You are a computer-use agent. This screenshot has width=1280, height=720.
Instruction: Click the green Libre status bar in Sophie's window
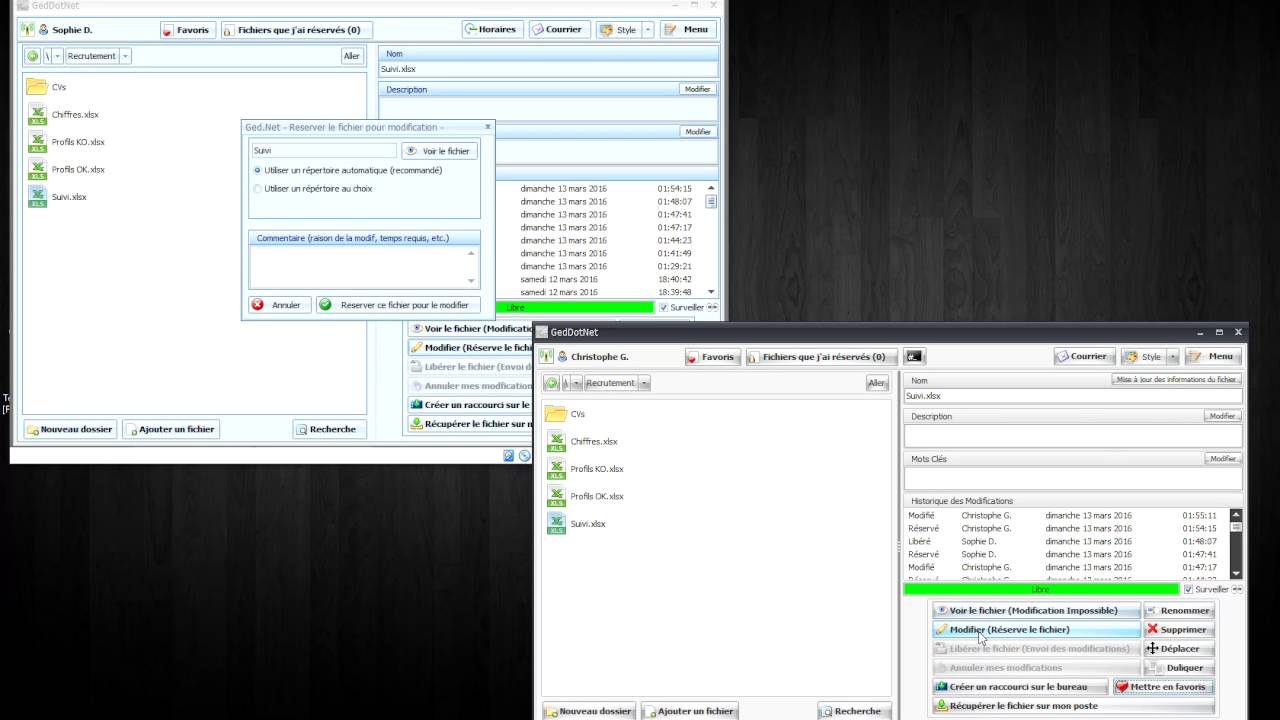[516, 308]
